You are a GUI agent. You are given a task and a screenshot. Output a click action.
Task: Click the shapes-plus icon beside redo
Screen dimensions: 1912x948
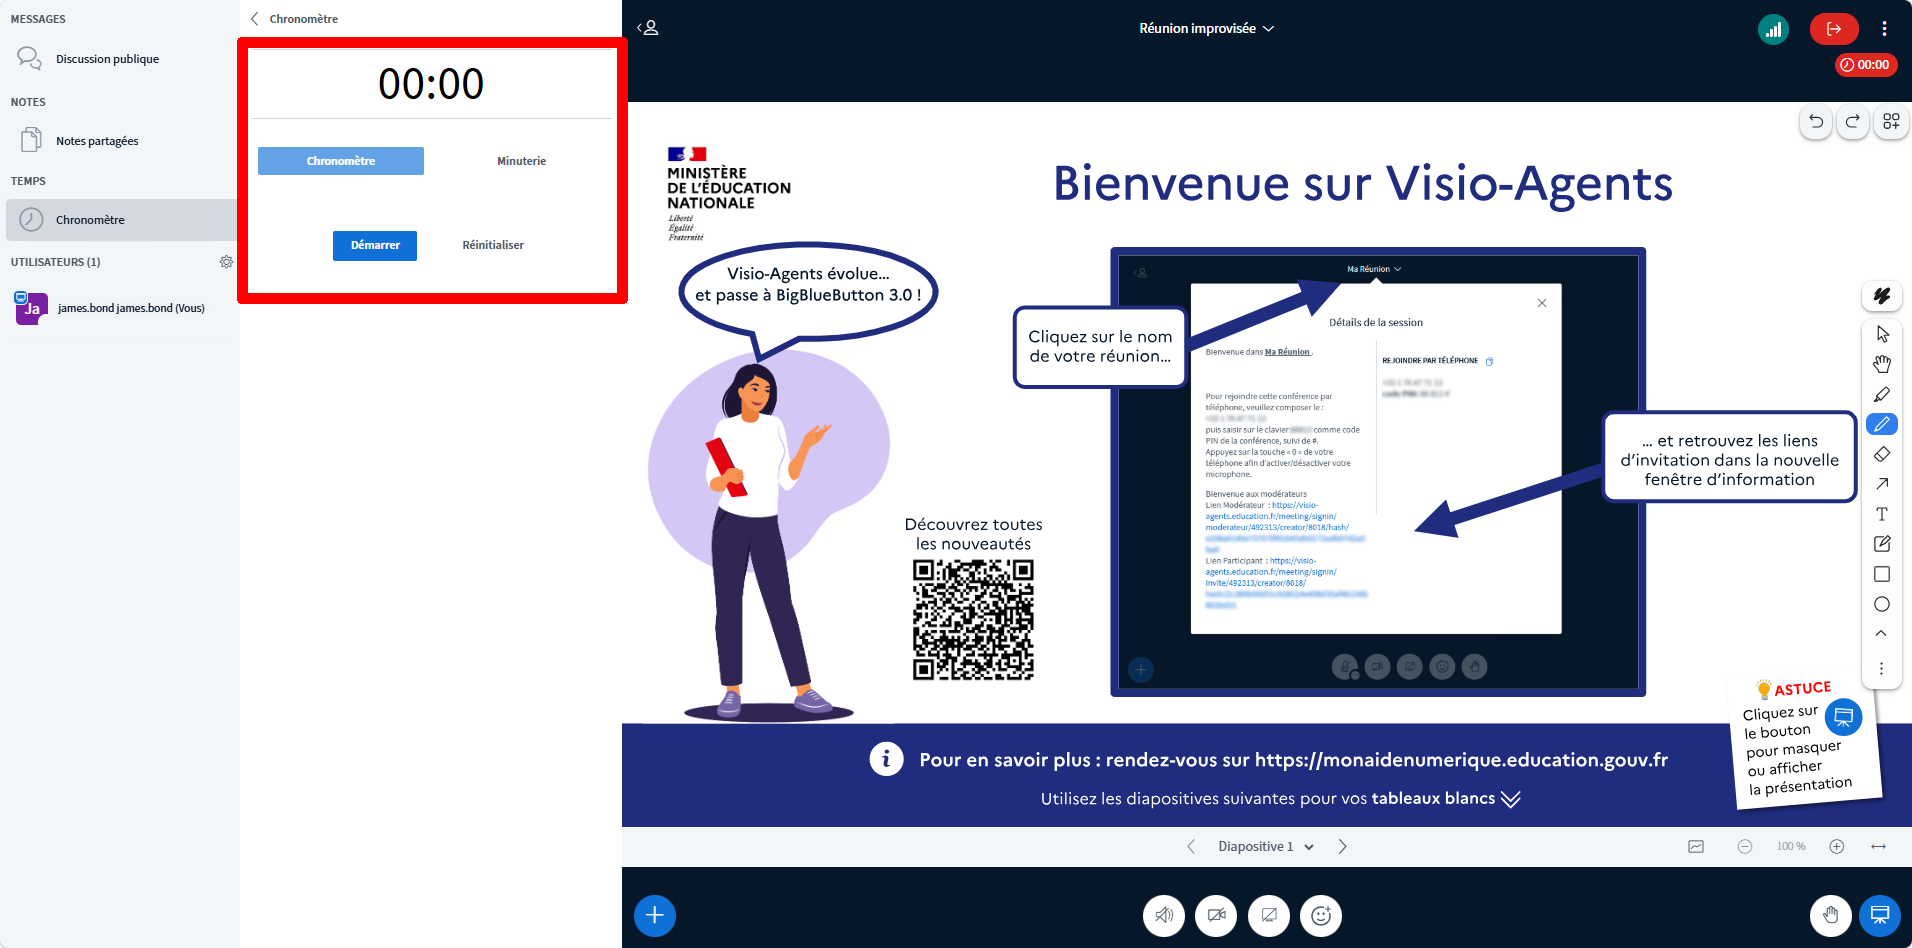point(1891,122)
